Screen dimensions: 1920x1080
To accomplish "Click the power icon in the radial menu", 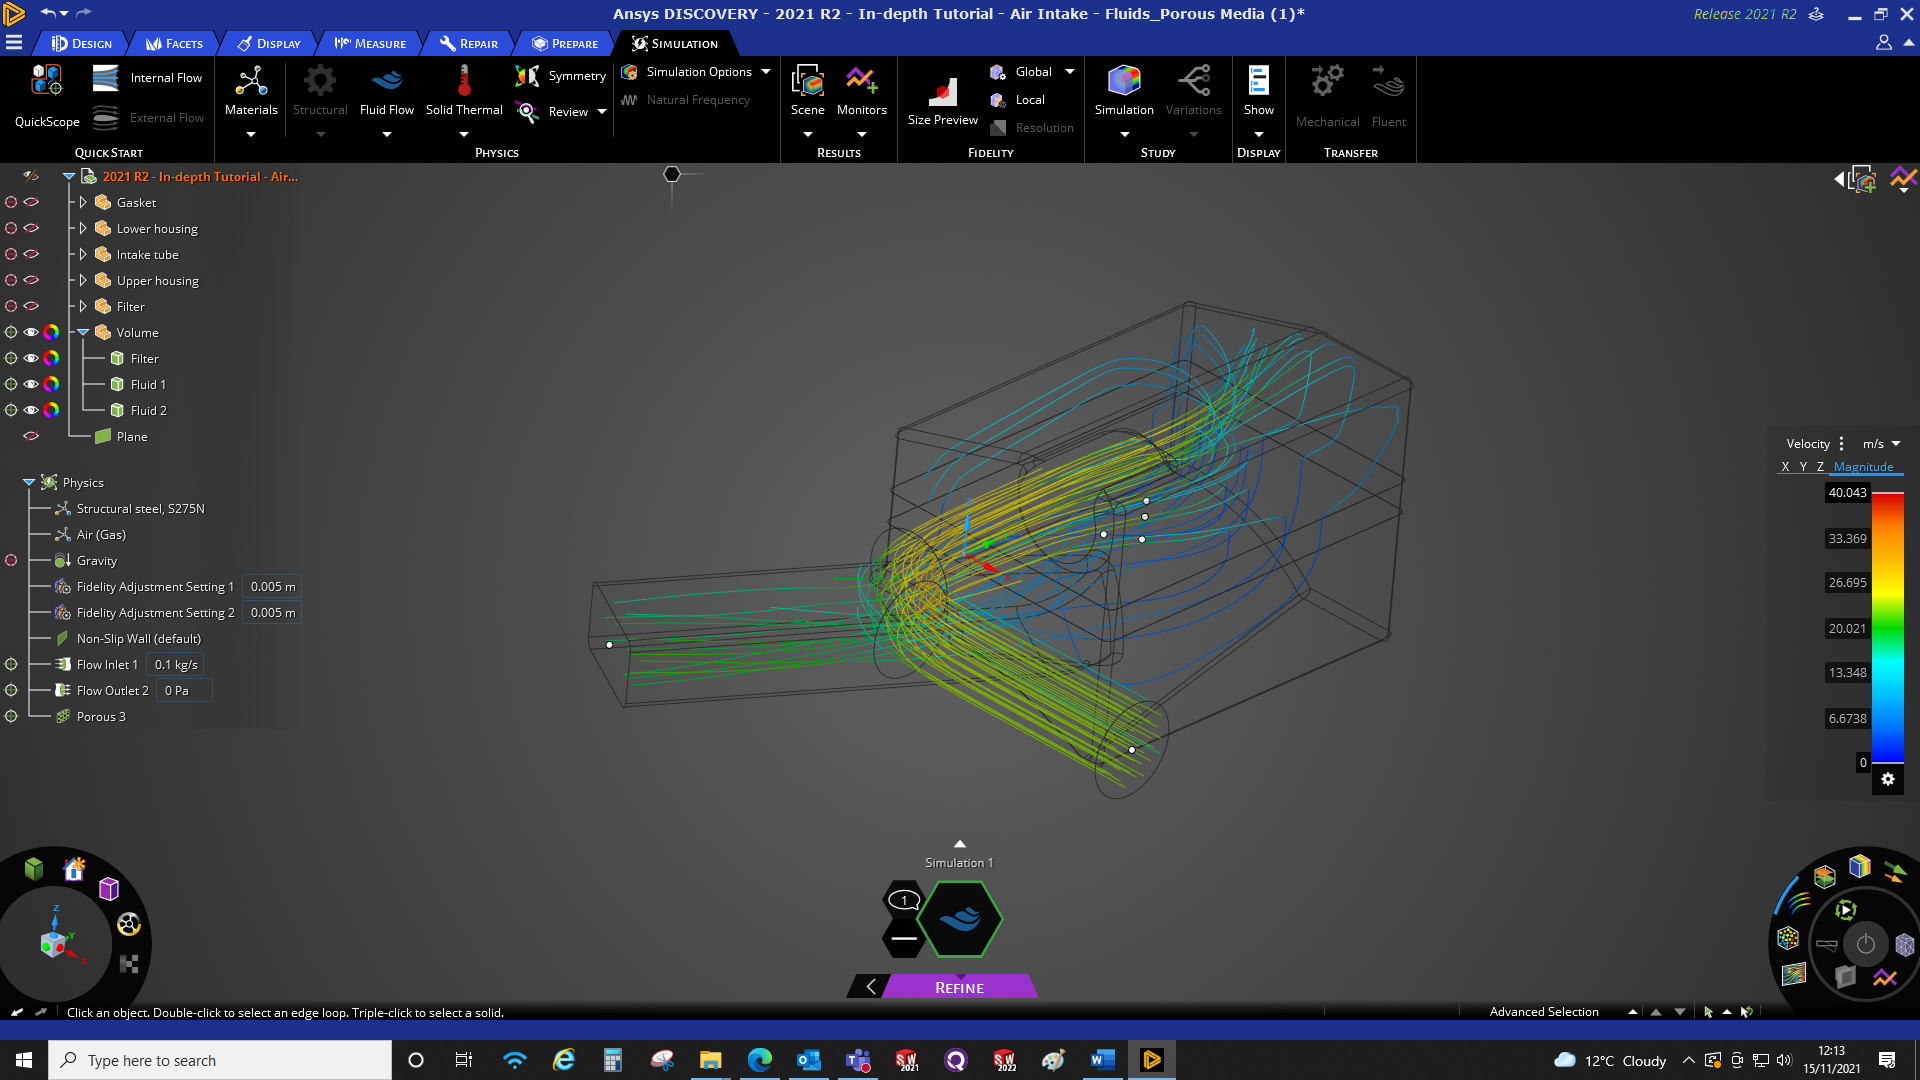I will click(x=1866, y=944).
